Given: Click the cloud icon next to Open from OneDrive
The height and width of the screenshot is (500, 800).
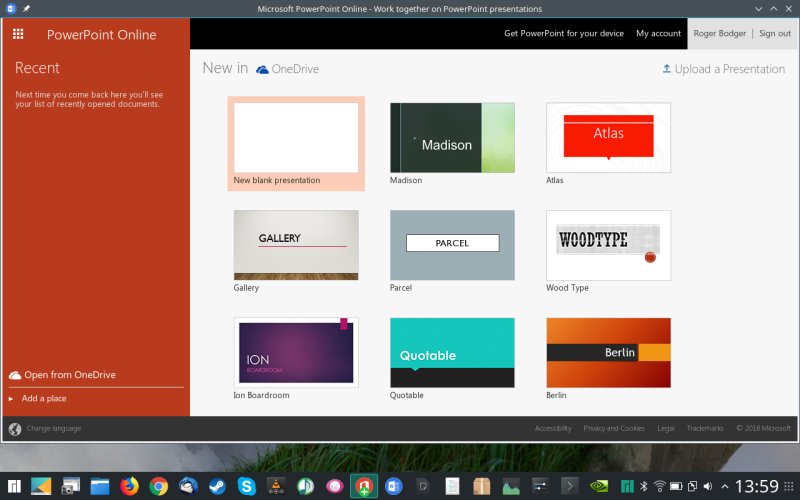Looking at the screenshot, I should (x=15, y=375).
